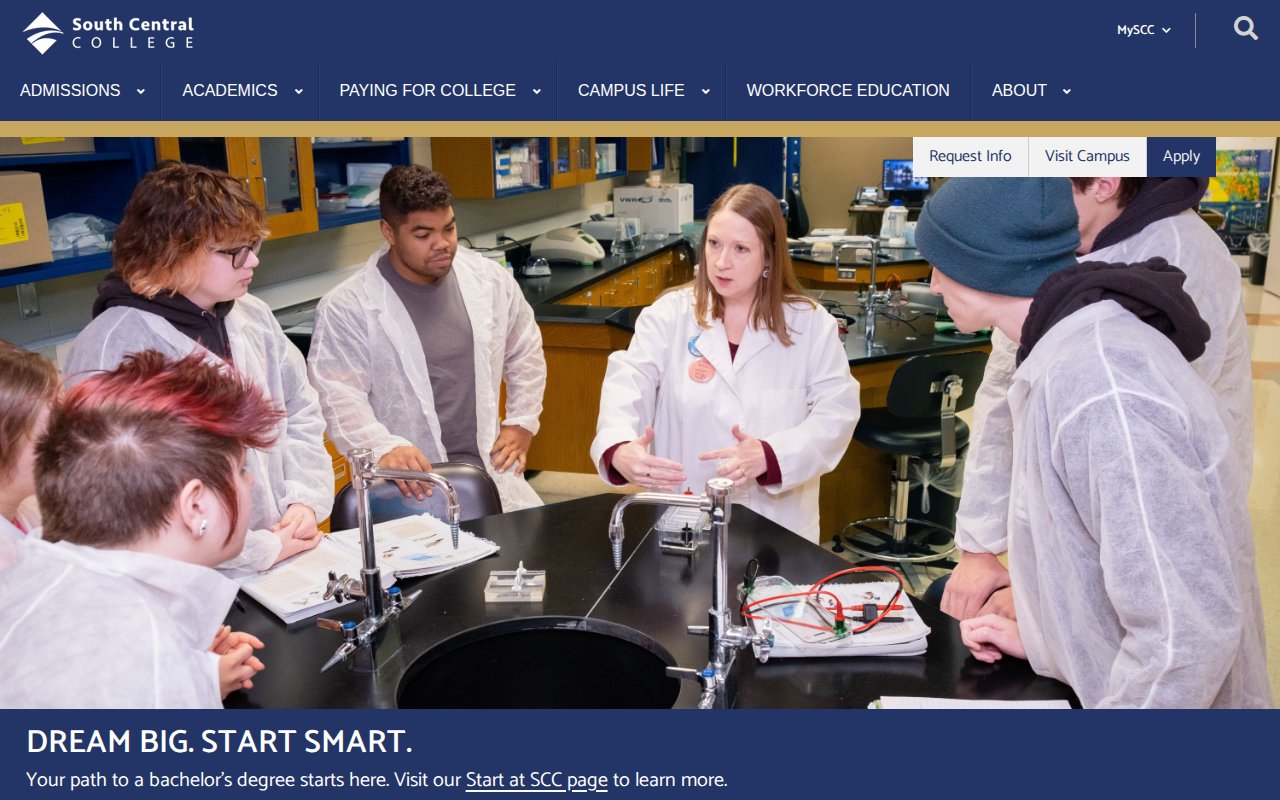The height and width of the screenshot is (800, 1280).
Task: Open the Paying for College item
Action: click(427, 90)
